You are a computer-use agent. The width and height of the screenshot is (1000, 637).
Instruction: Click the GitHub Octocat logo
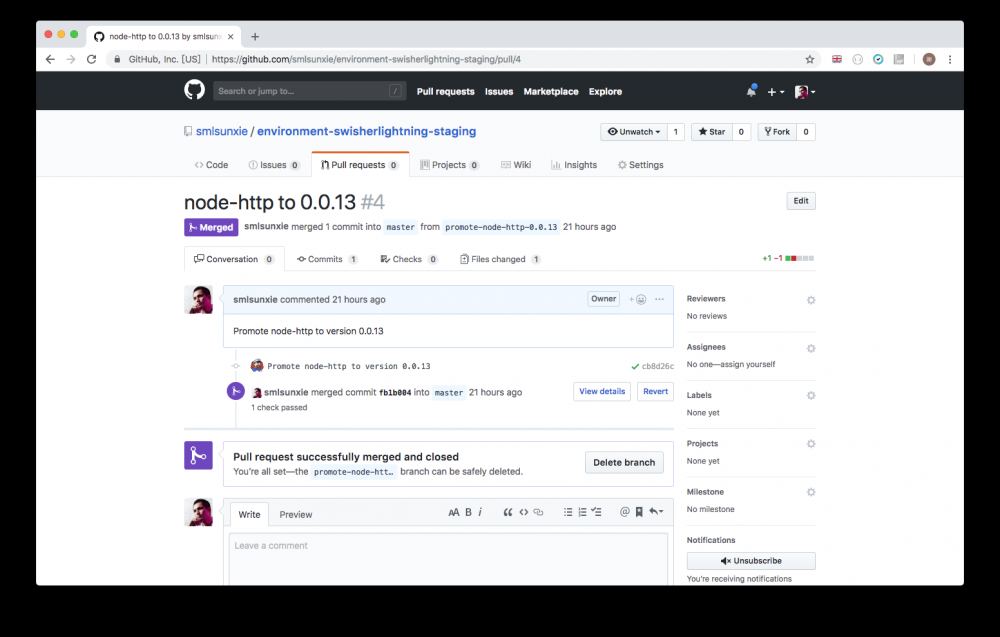[195, 91]
